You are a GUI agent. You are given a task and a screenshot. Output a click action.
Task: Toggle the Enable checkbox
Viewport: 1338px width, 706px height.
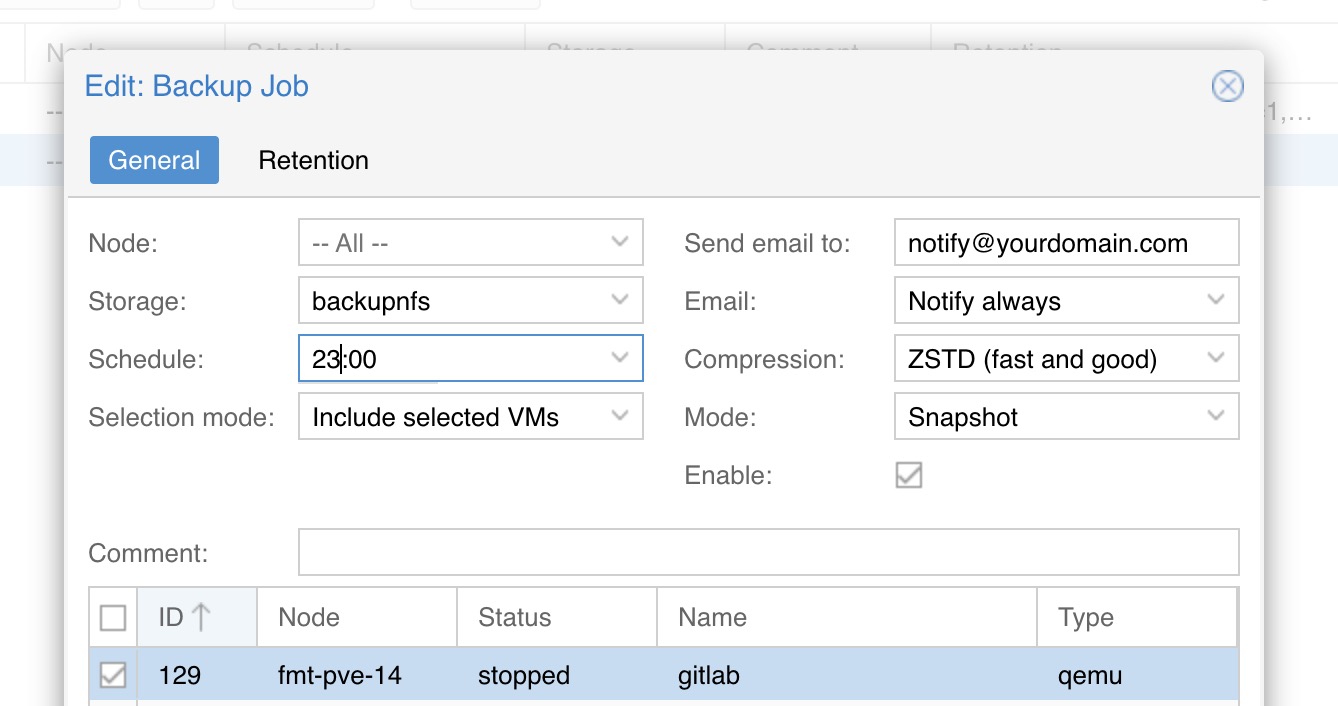[908, 475]
